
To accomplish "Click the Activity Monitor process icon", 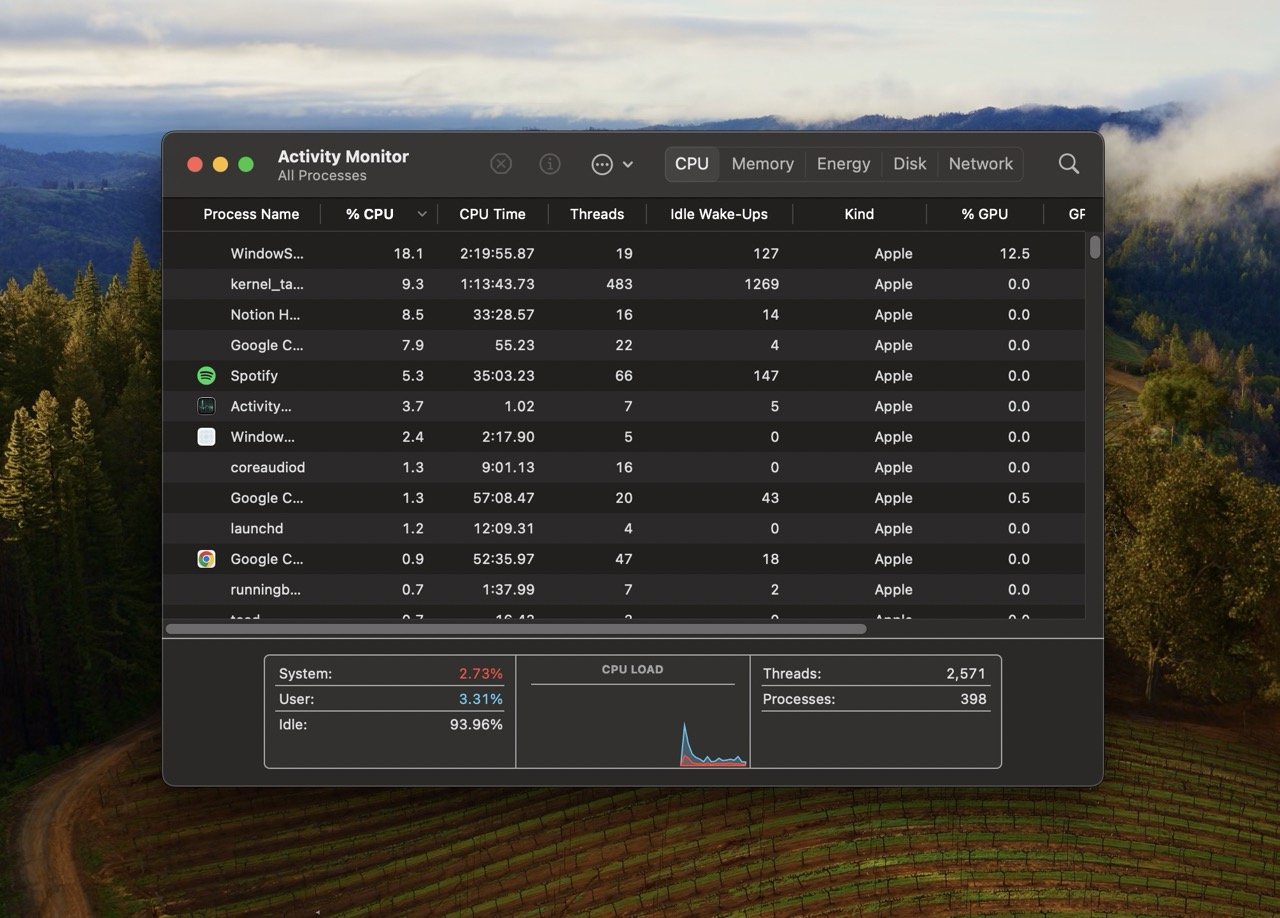I will click(206, 406).
